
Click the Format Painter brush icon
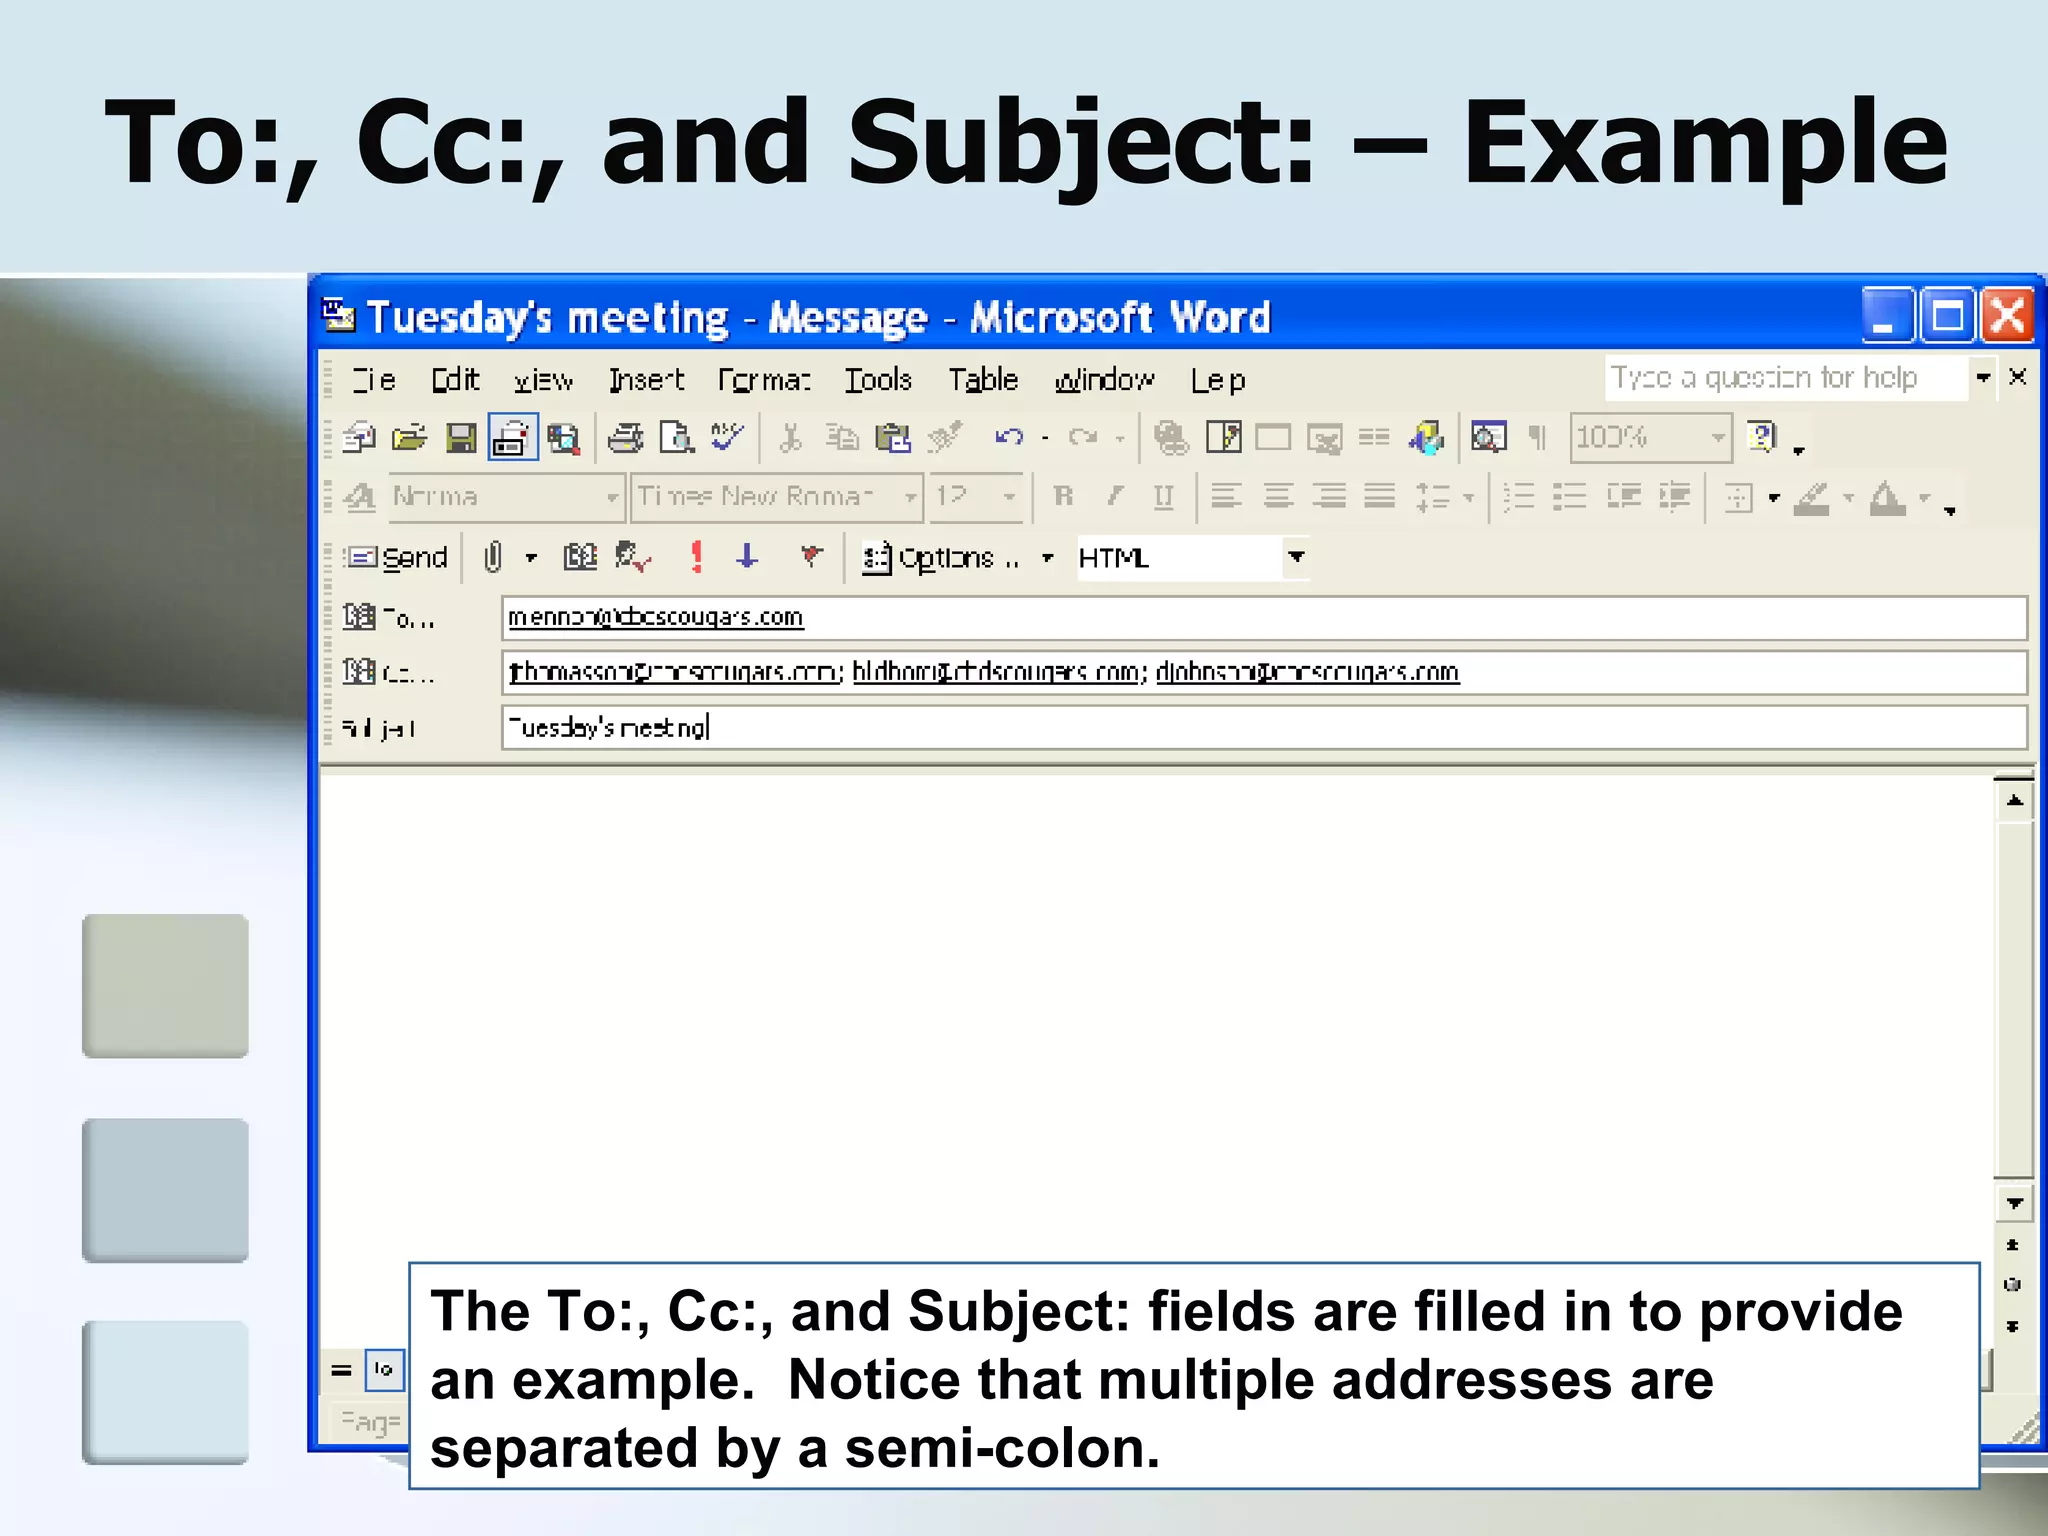pyautogui.click(x=944, y=438)
